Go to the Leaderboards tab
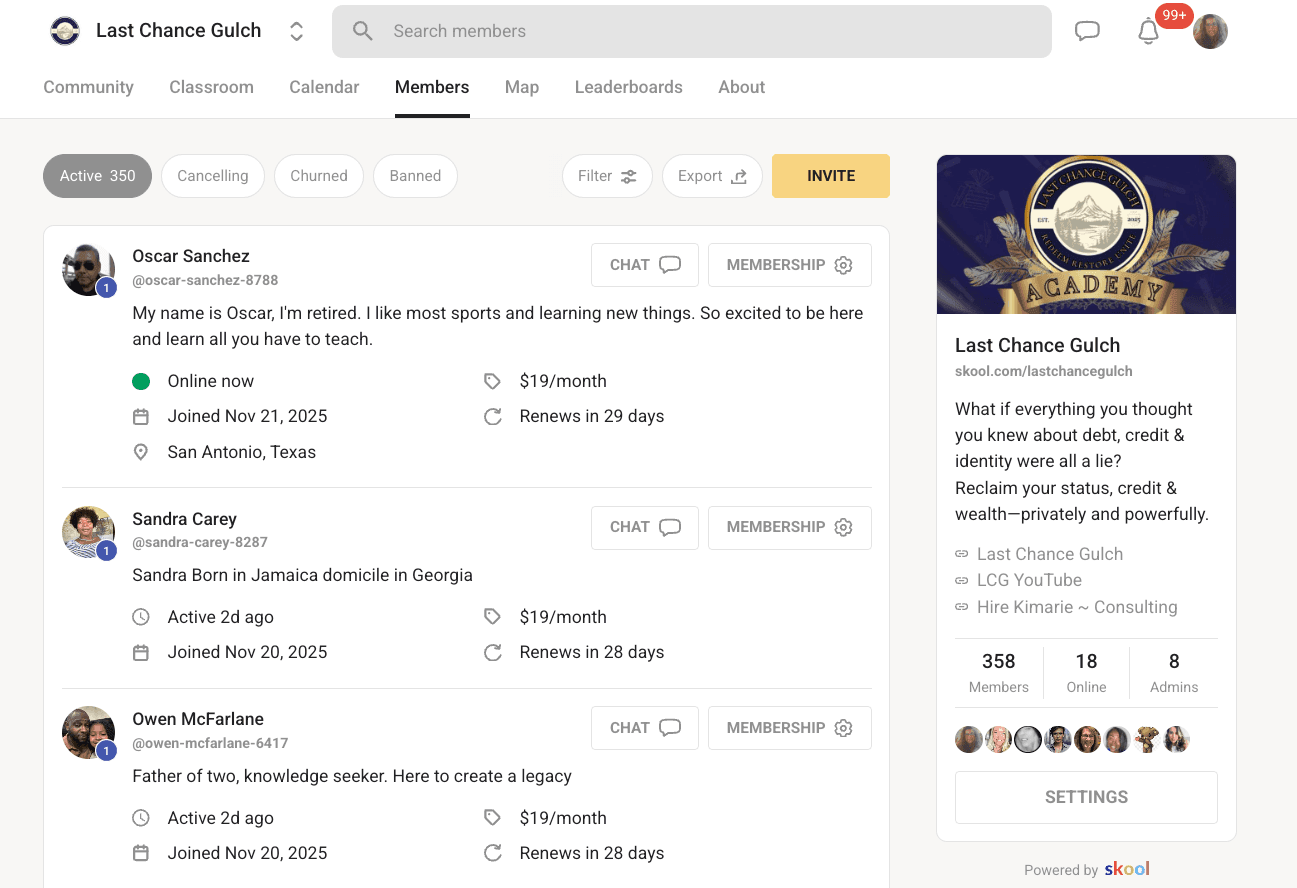The width and height of the screenshot is (1297, 888). tap(628, 87)
